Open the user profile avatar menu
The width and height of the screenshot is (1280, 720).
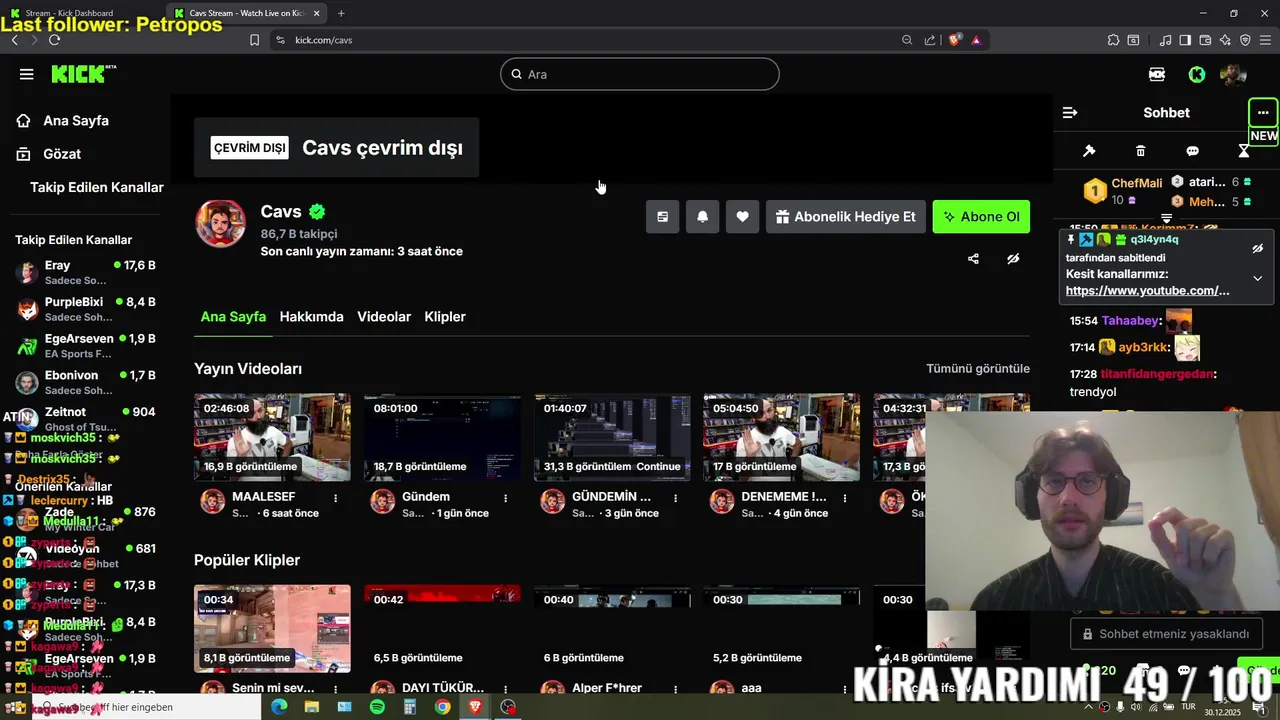[1233, 74]
